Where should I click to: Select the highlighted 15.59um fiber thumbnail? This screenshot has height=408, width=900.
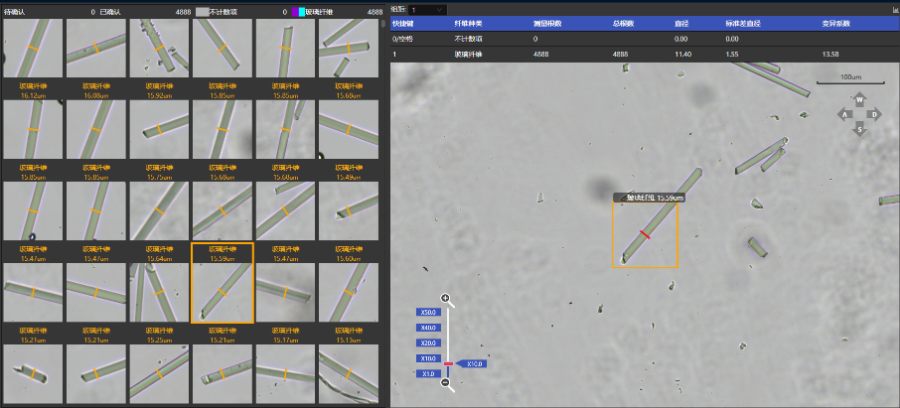(x=222, y=283)
